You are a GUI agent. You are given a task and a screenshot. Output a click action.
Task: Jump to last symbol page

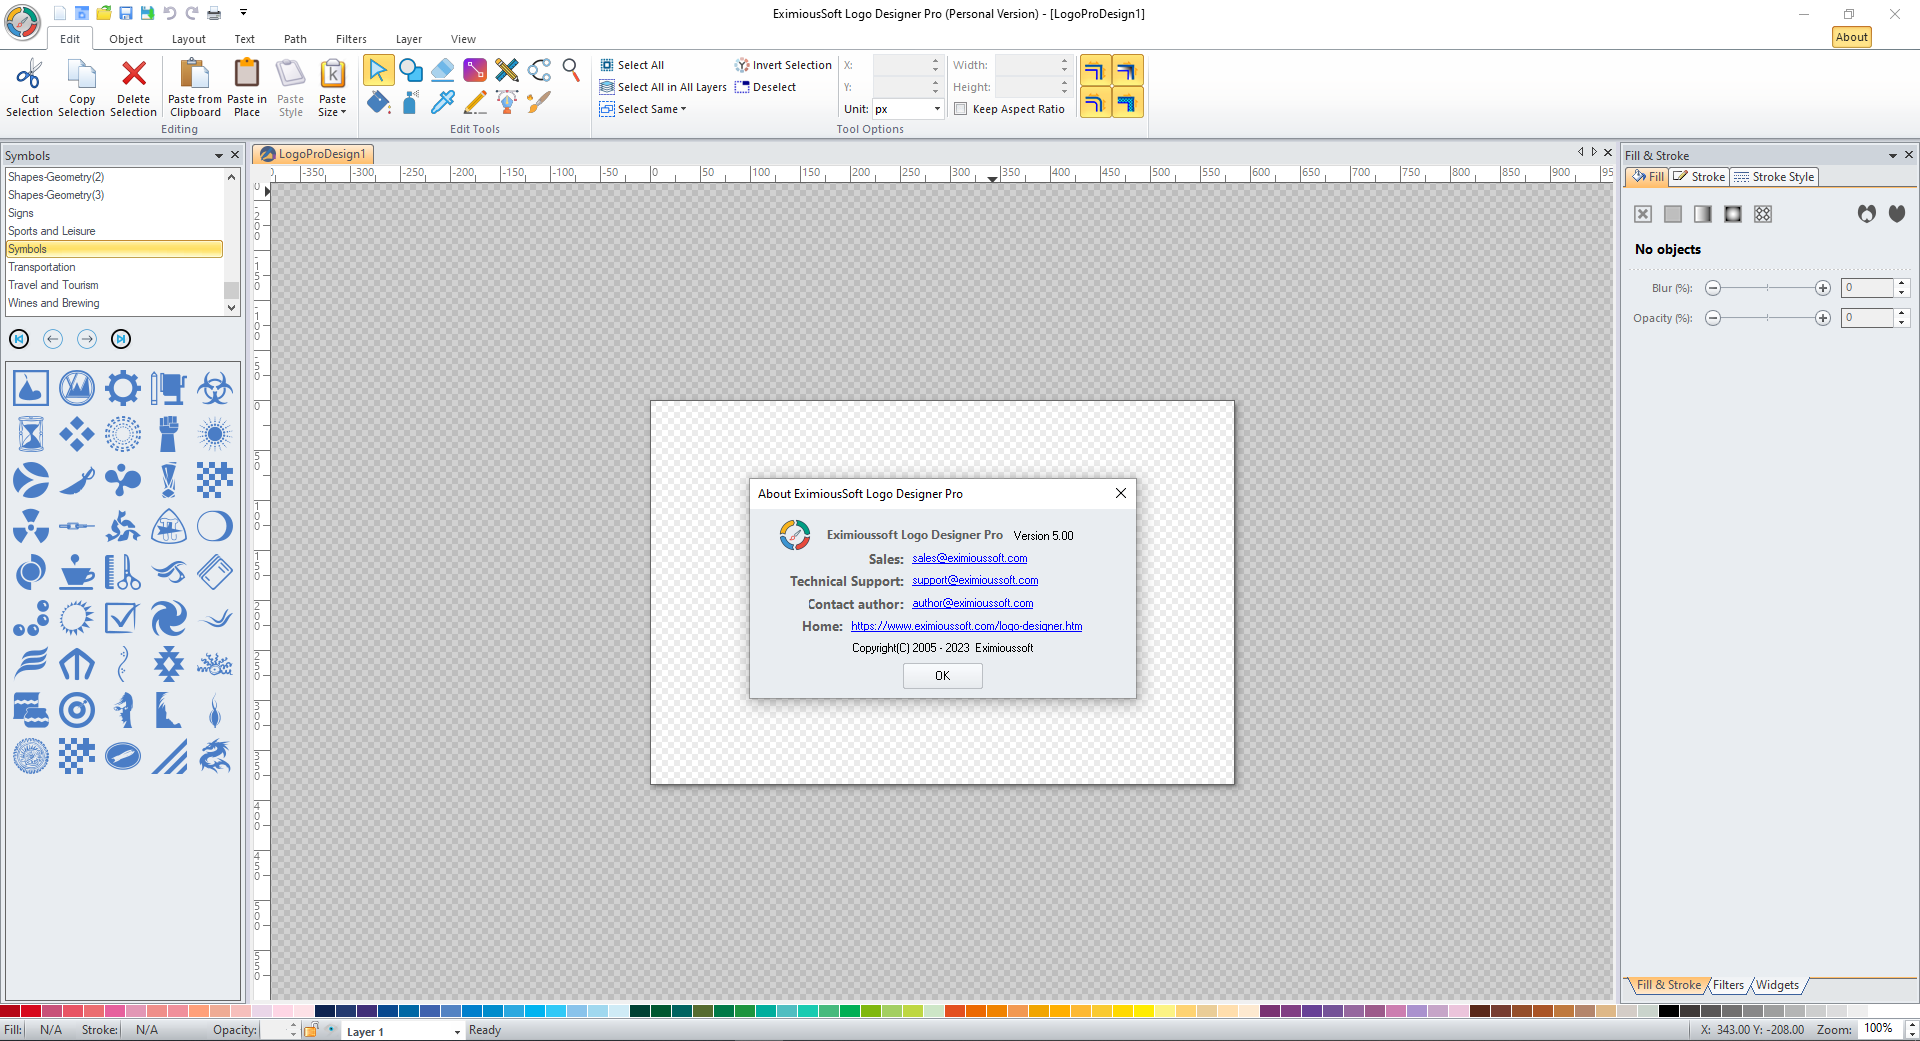(x=121, y=339)
